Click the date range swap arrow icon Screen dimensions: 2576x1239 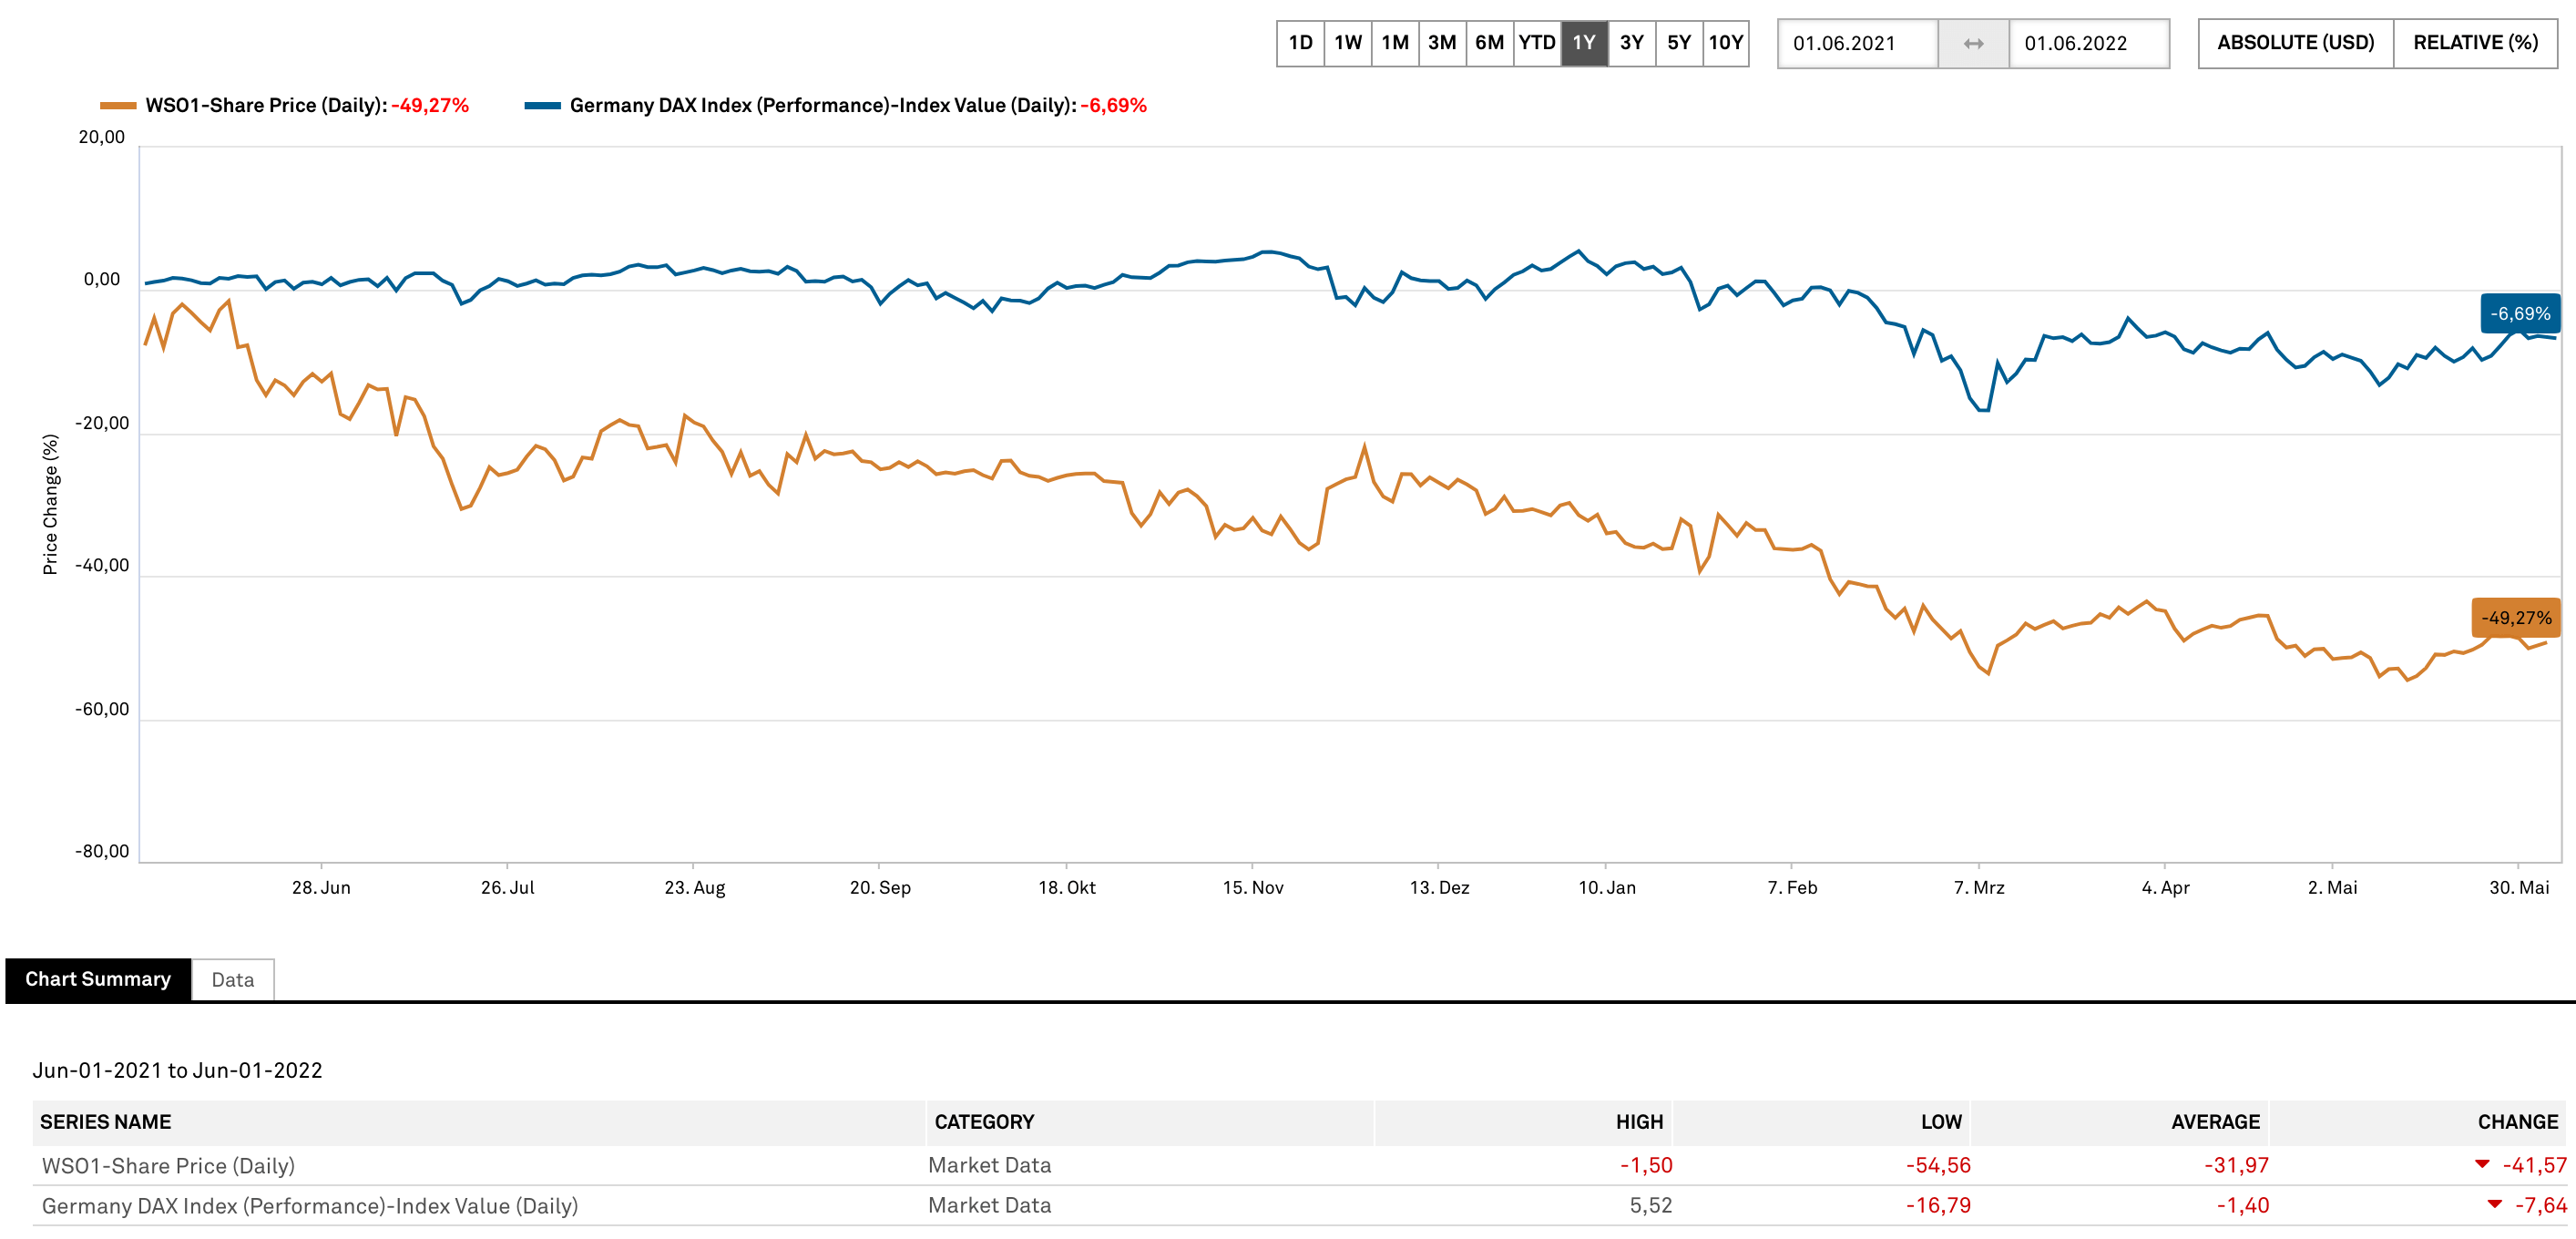[1972, 44]
